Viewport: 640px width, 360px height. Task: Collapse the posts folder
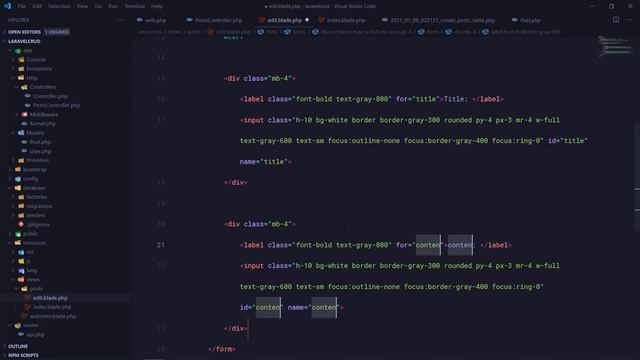click(x=36, y=289)
